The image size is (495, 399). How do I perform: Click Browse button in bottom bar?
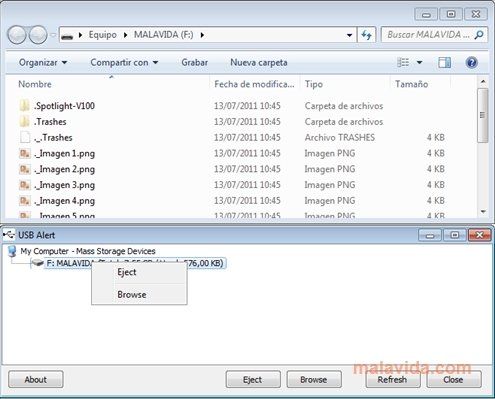314,379
